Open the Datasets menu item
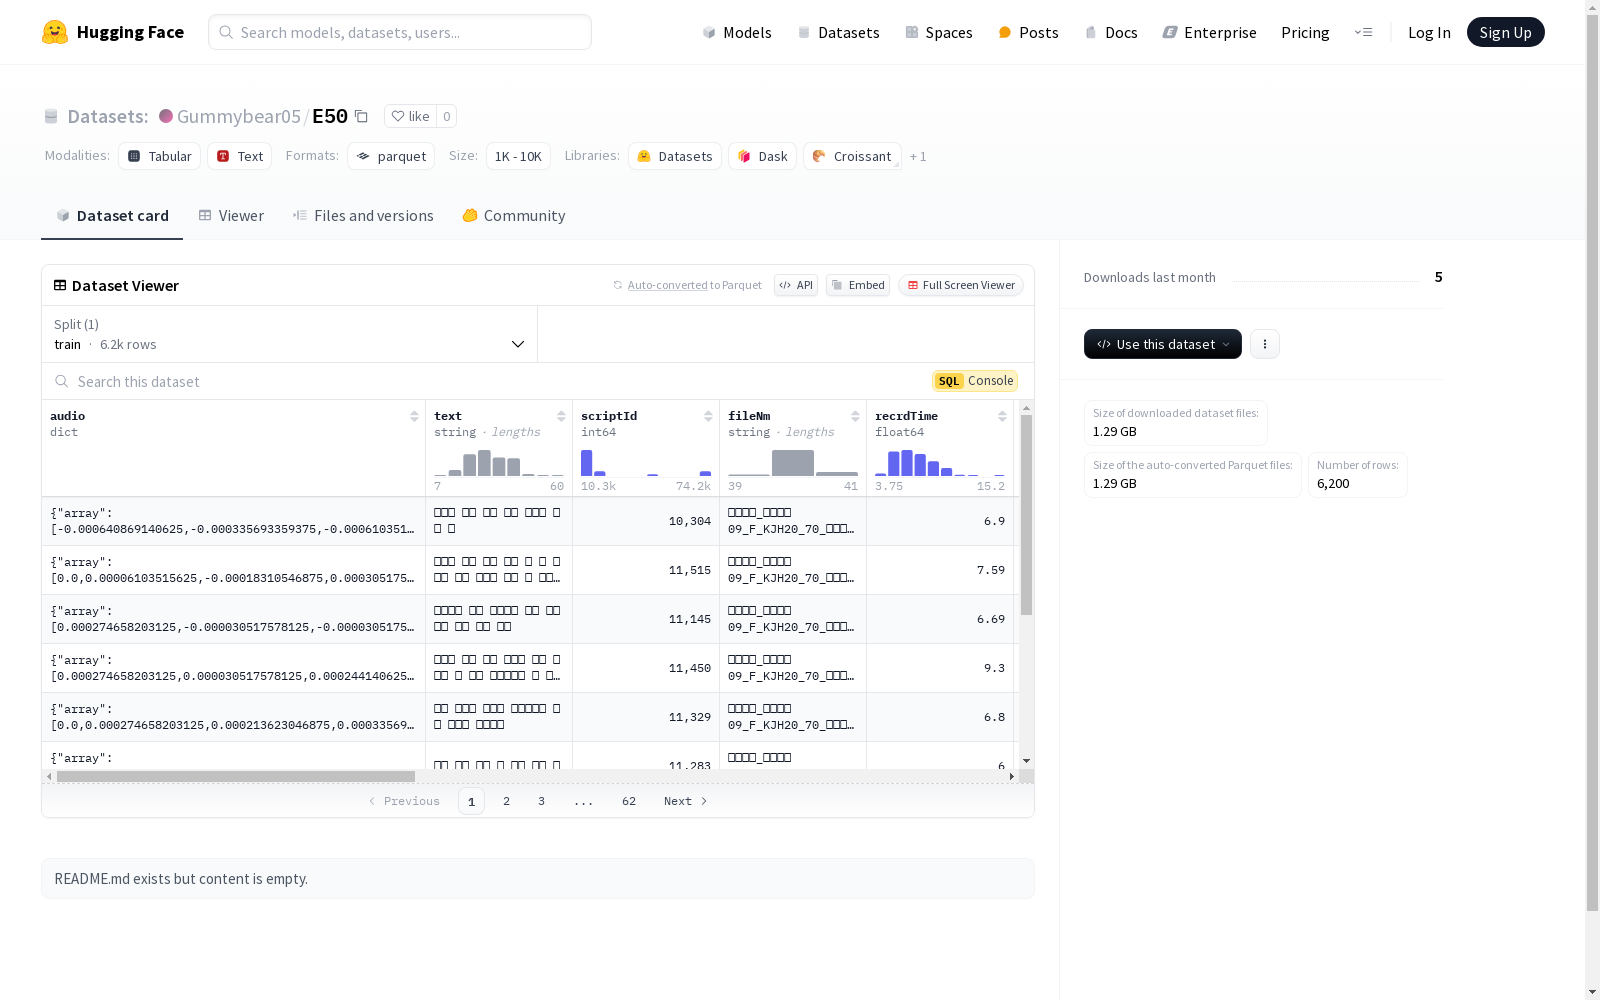The height and width of the screenshot is (1000, 1600). click(838, 32)
